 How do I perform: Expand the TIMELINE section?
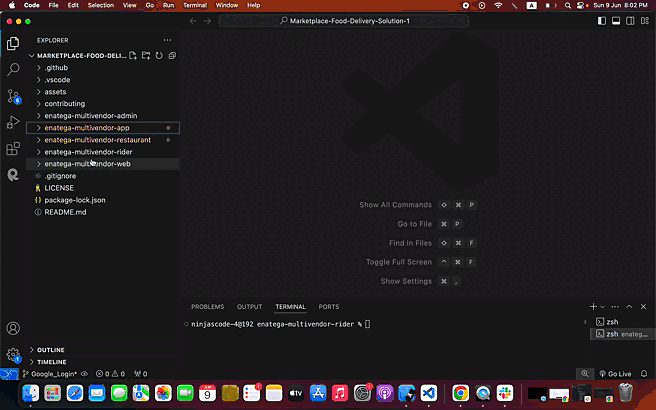tap(52, 361)
